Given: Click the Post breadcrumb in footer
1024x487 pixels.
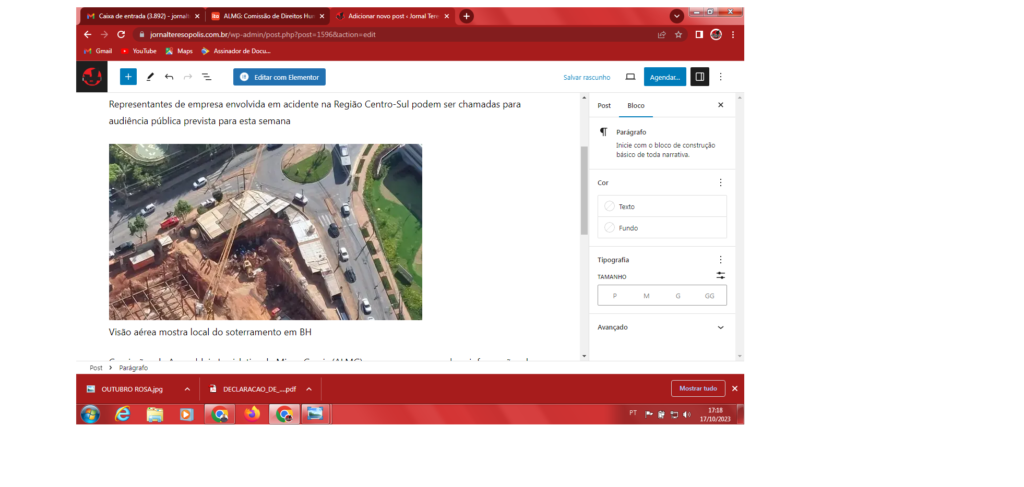Looking at the screenshot, I should click(96, 368).
